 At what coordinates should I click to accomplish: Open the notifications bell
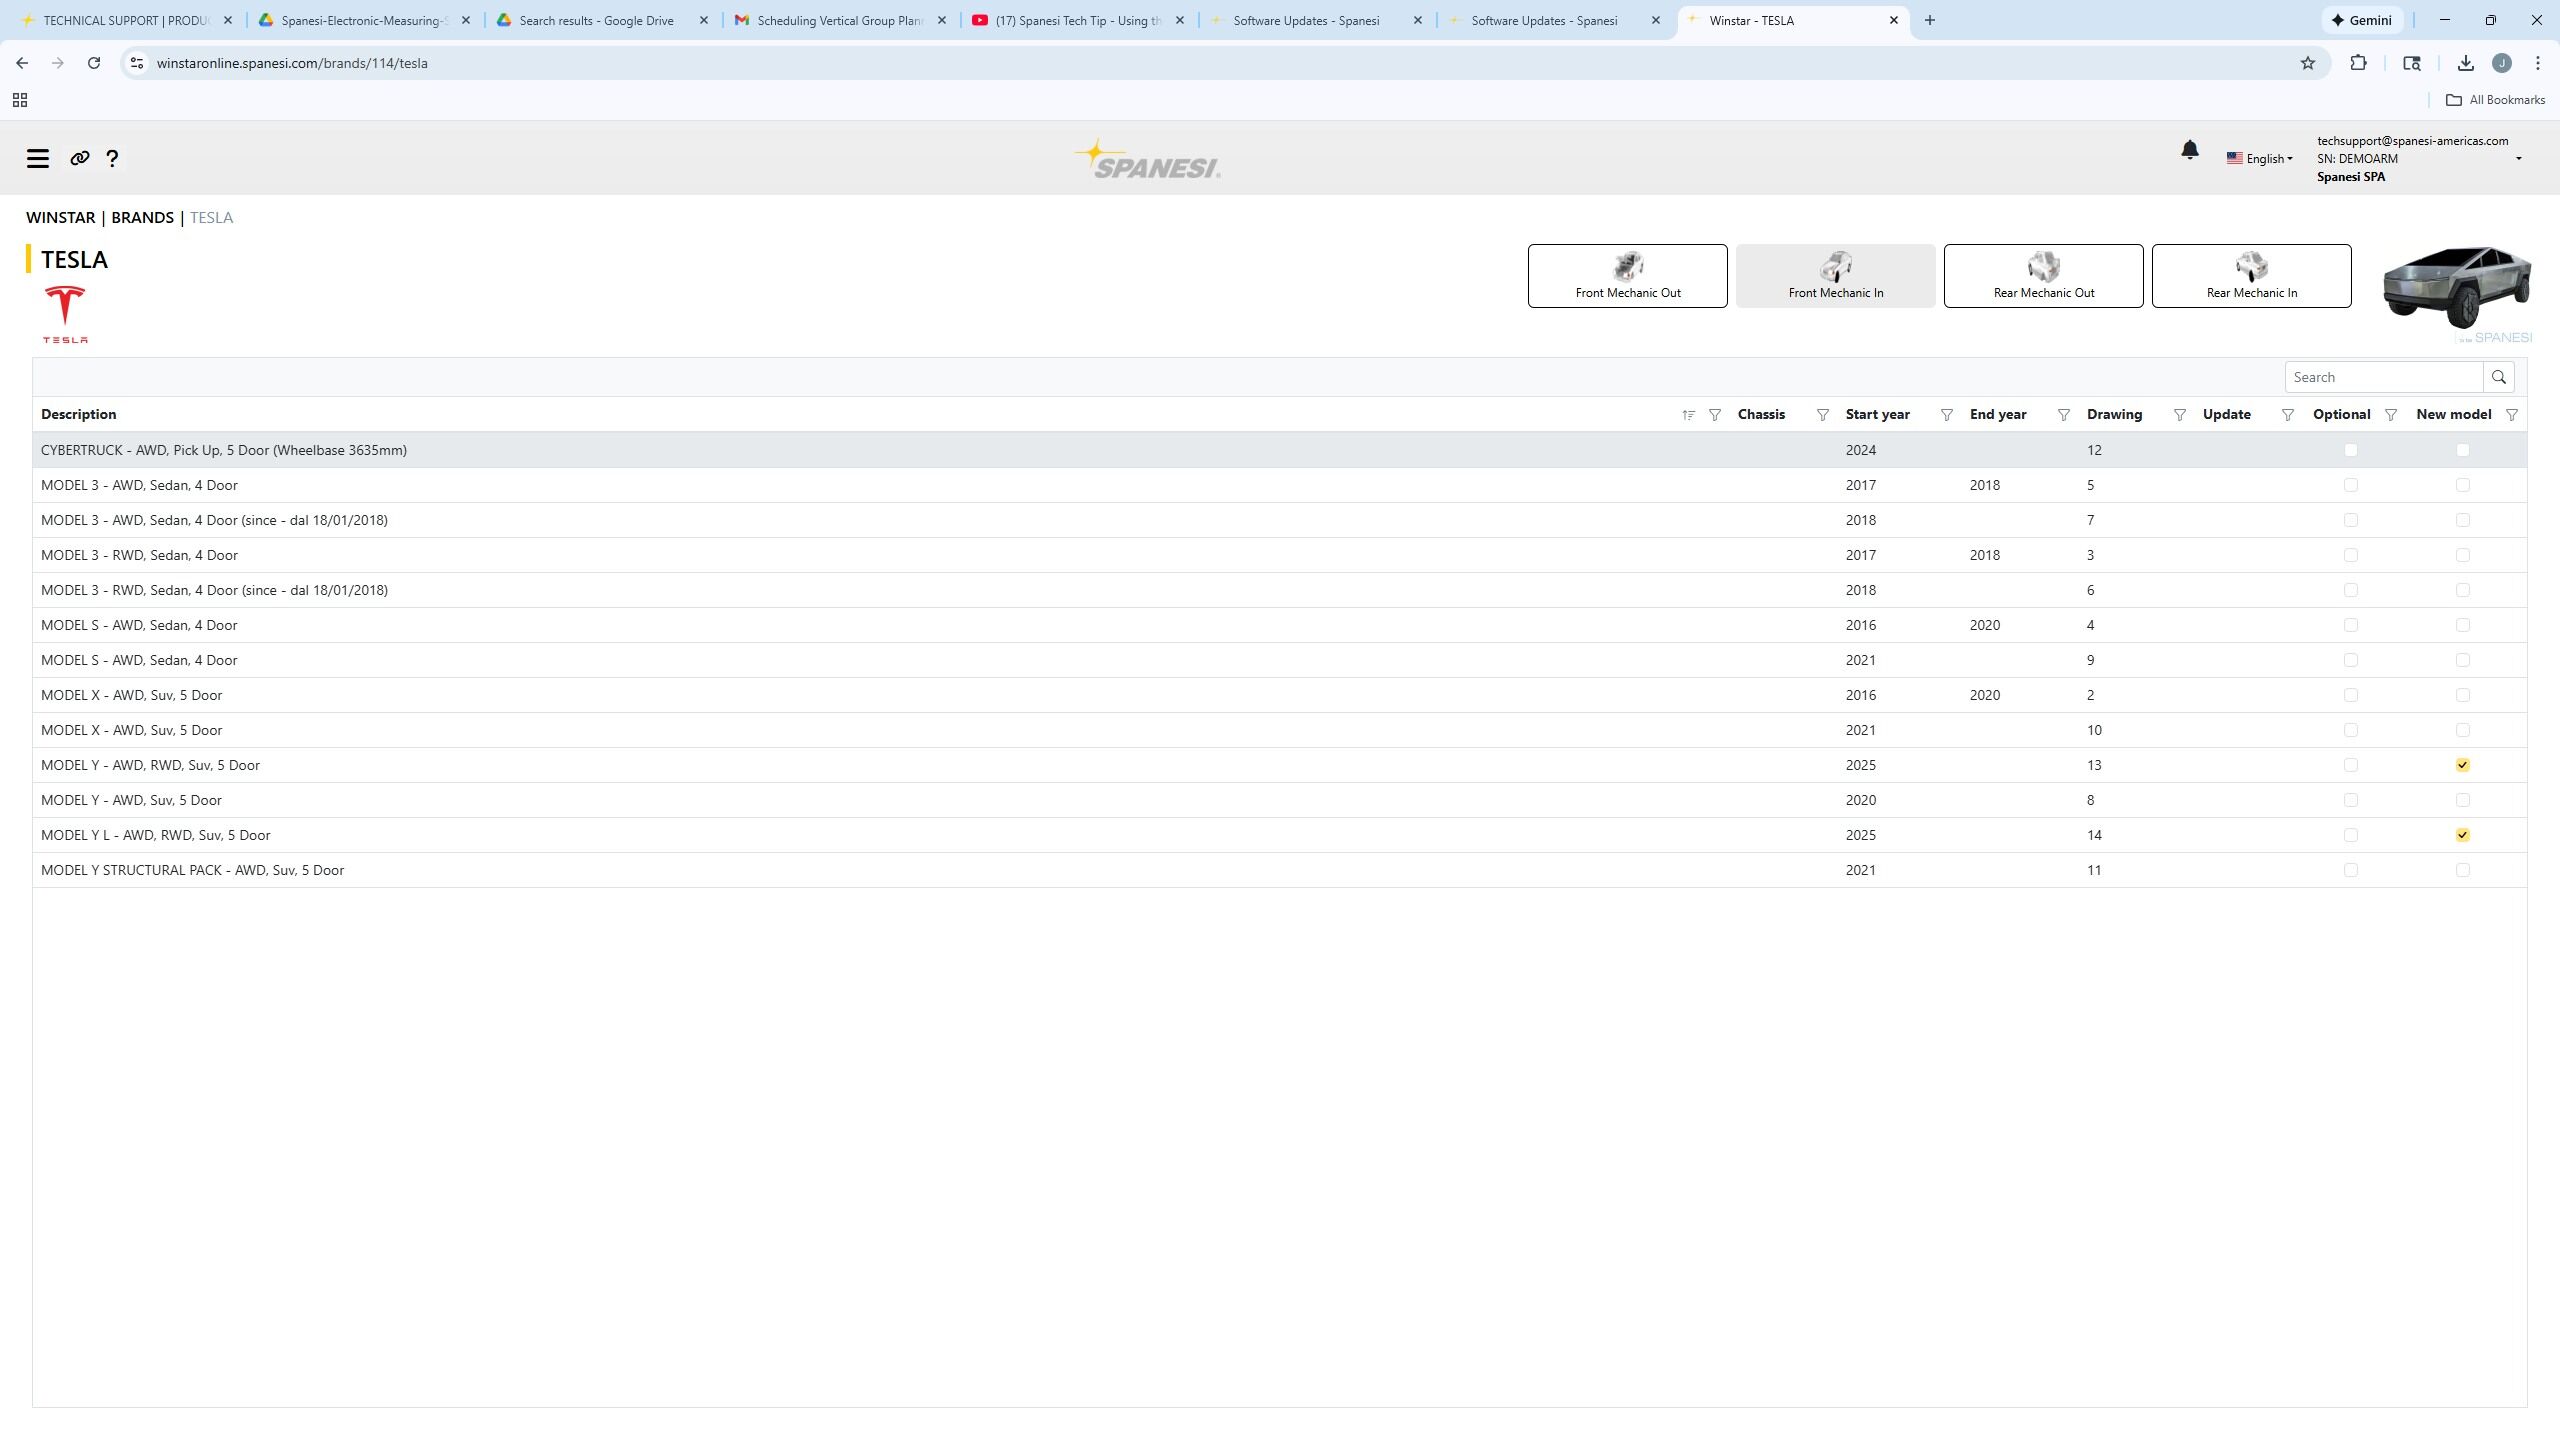click(2189, 150)
